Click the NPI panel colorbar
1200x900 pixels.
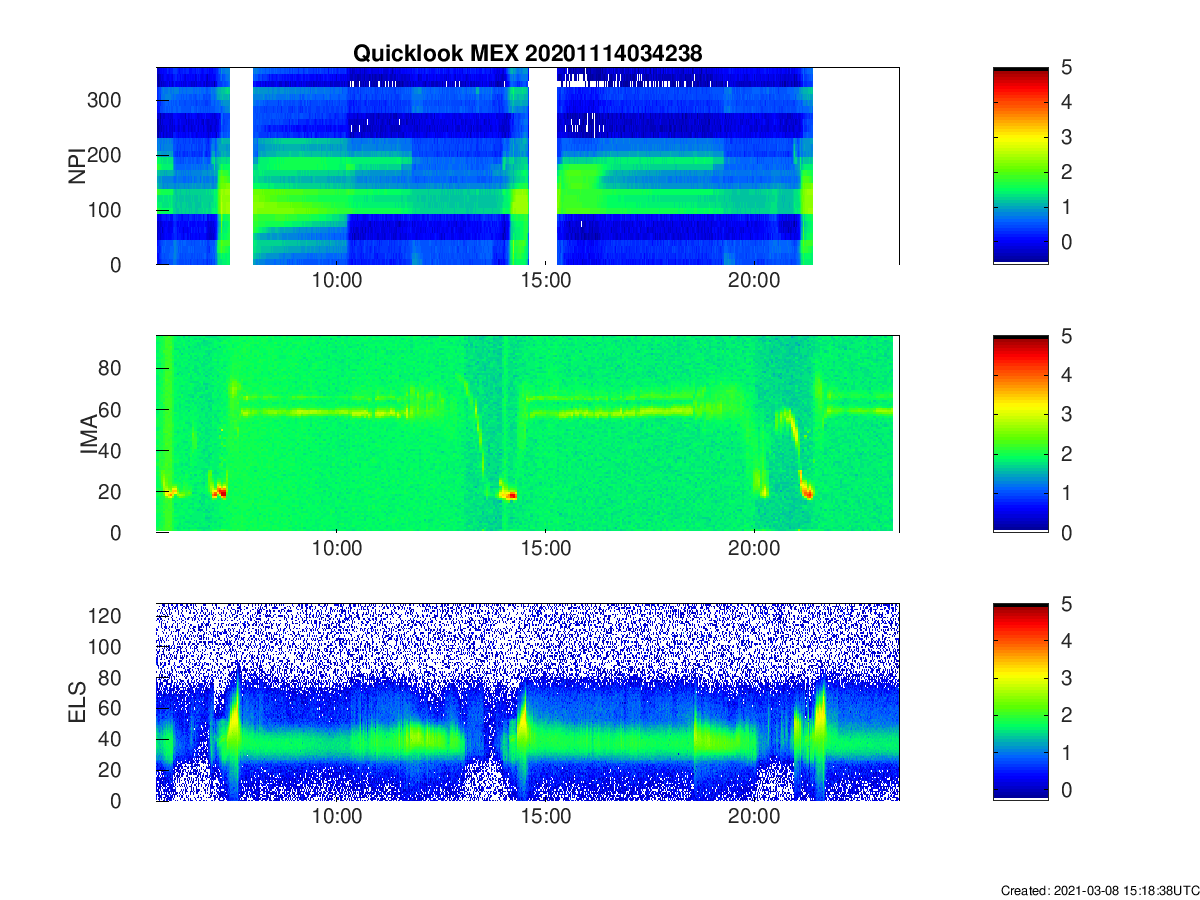click(1020, 166)
